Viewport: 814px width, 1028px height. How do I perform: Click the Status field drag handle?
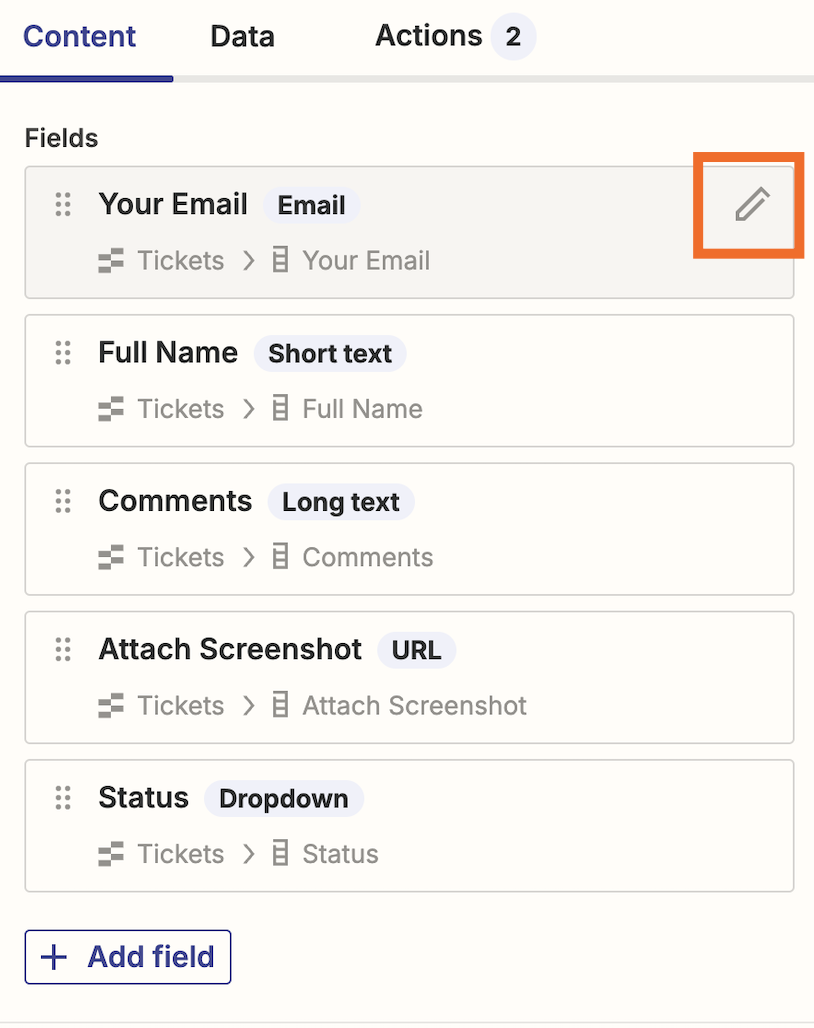63,798
